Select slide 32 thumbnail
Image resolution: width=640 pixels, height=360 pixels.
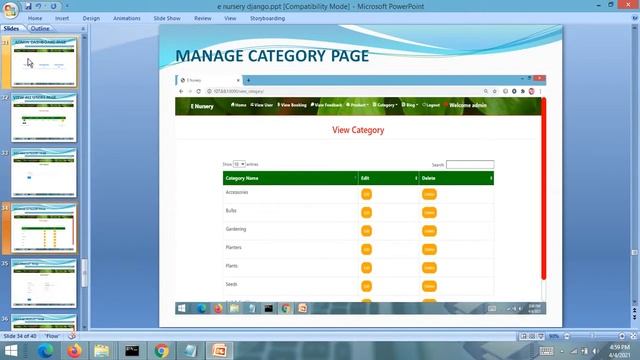[44, 118]
